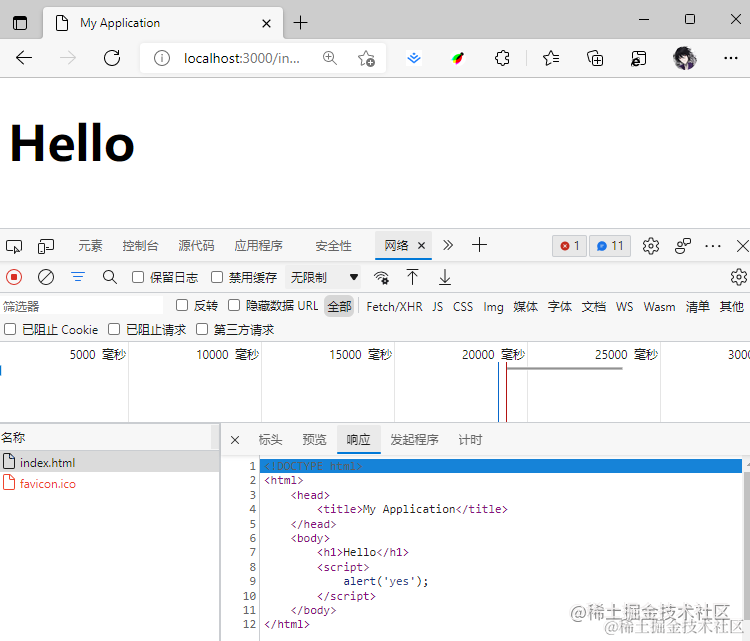Open the 预览 request detail tab
The height and width of the screenshot is (641, 750).
coord(314,440)
